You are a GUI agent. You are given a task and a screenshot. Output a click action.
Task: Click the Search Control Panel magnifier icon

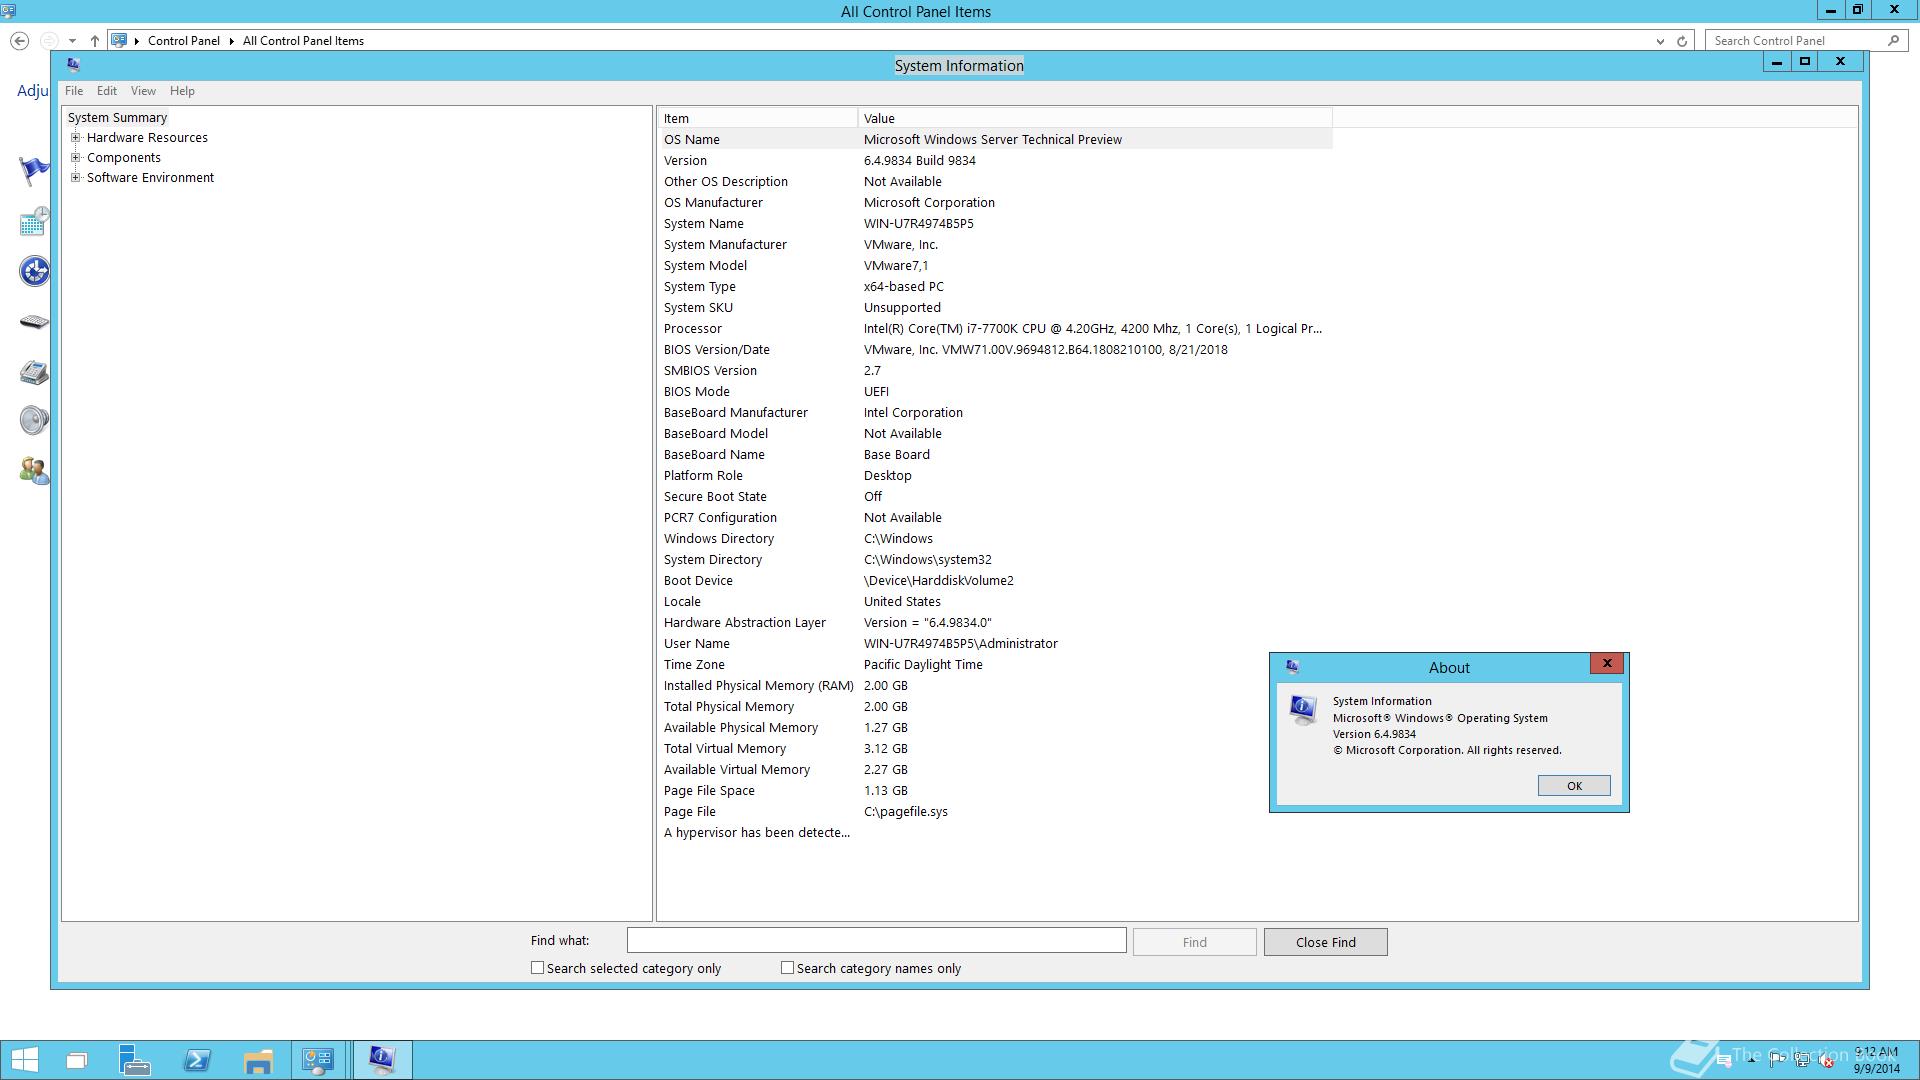tap(1893, 41)
